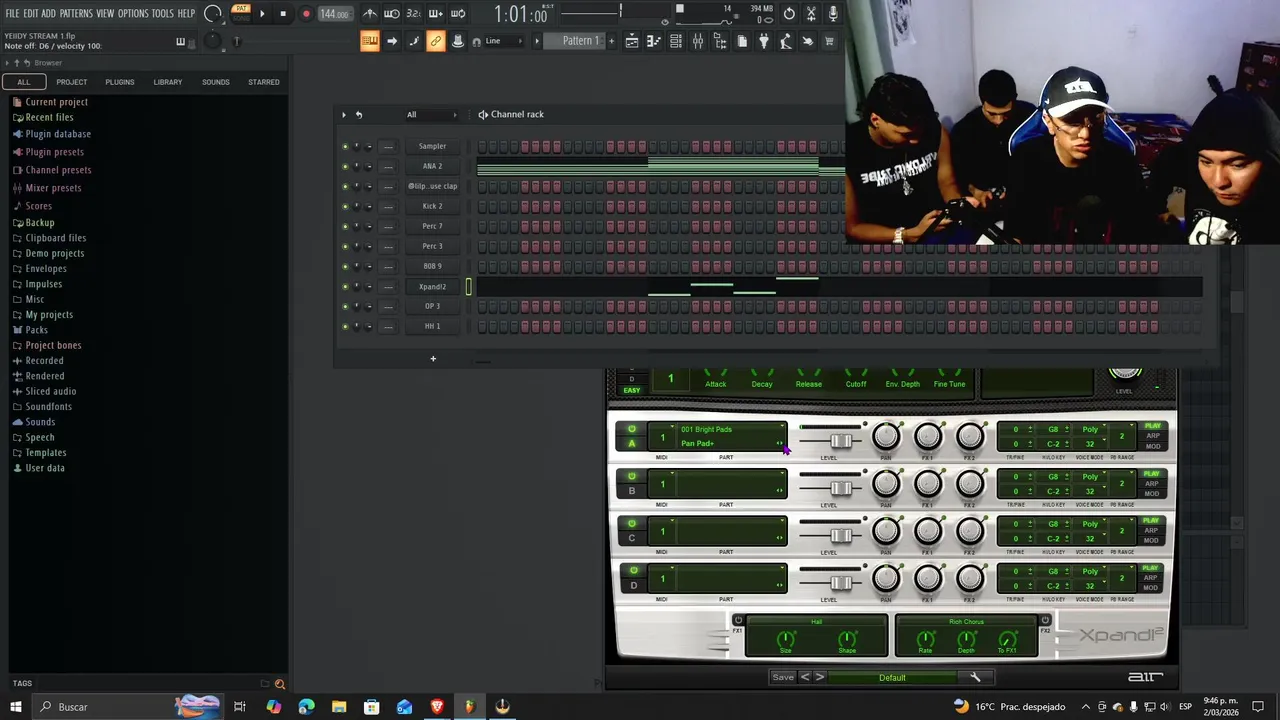1280x720 pixels.
Task: Click the shopping cart icon in toolbar
Action: [829, 41]
